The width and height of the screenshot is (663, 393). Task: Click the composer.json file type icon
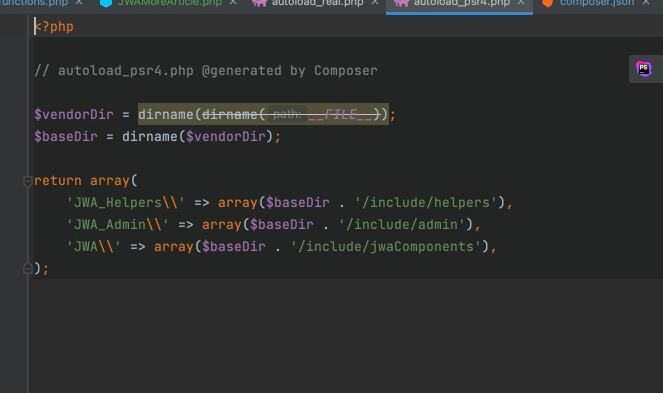coord(548,3)
